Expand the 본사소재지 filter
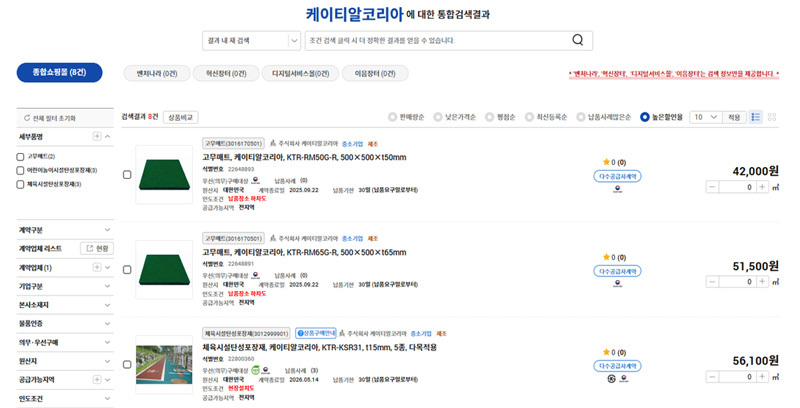800x408 pixels. (107, 305)
